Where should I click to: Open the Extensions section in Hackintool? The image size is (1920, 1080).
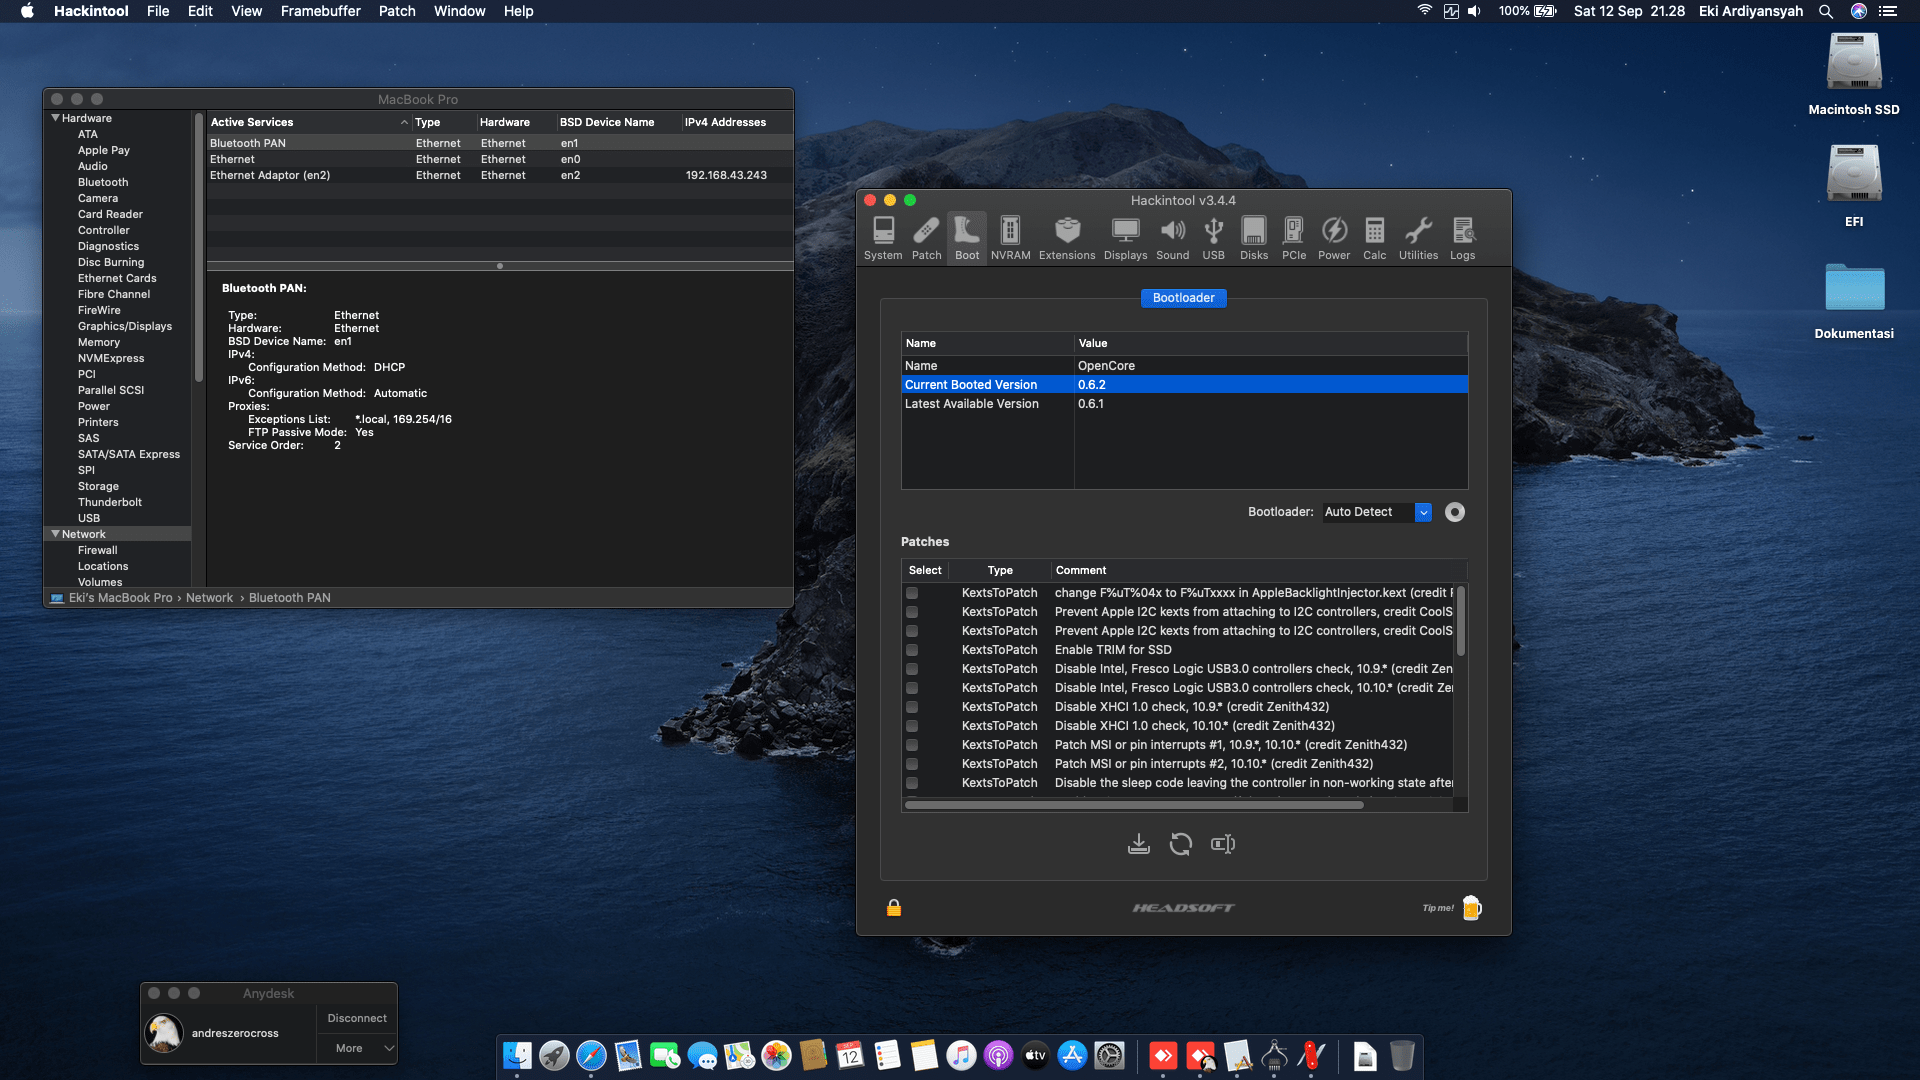coord(1067,238)
